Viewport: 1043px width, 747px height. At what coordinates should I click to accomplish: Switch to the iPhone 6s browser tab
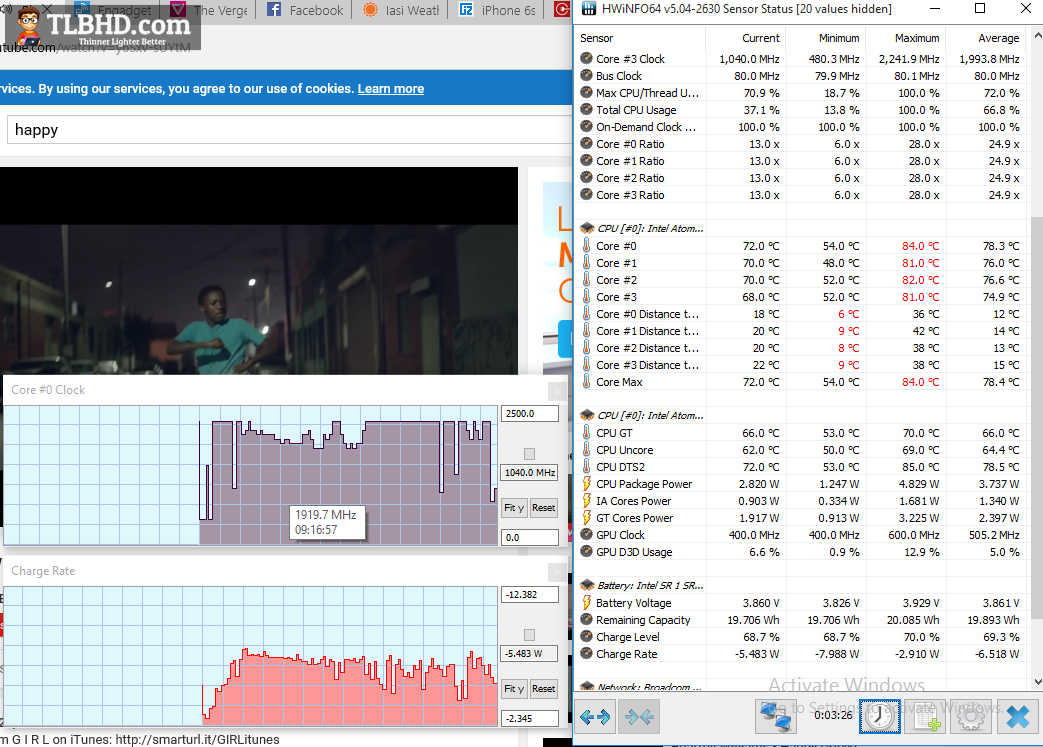click(498, 10)
